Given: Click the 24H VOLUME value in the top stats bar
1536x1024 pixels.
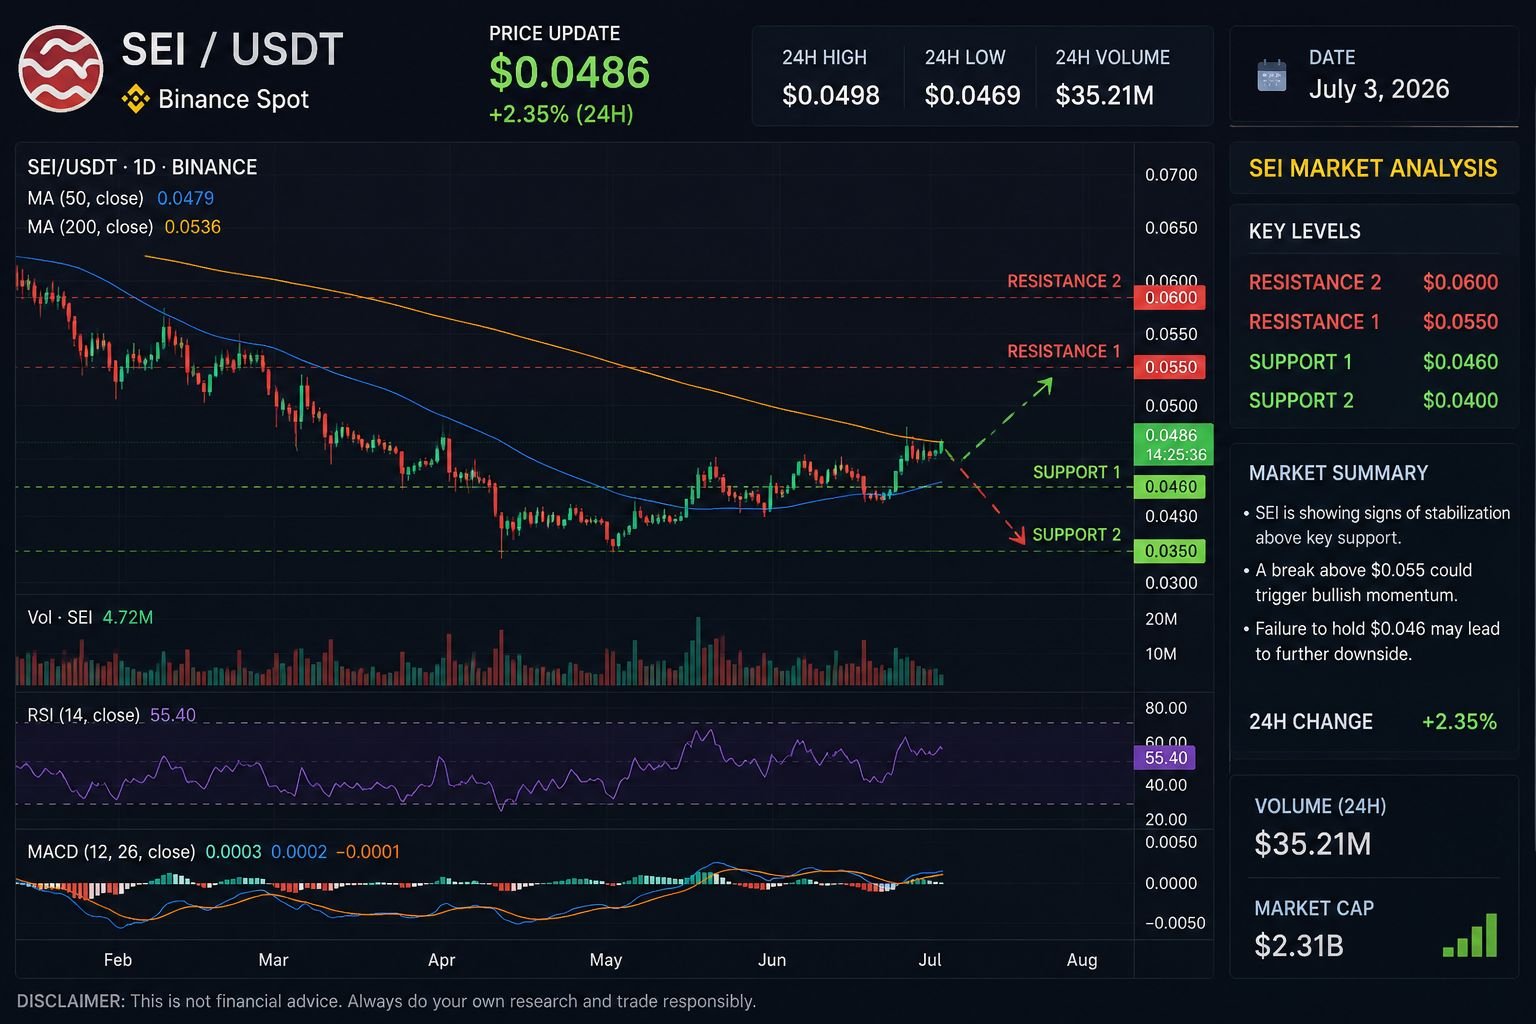Looking at the screenshot, I should [1104, 95].
